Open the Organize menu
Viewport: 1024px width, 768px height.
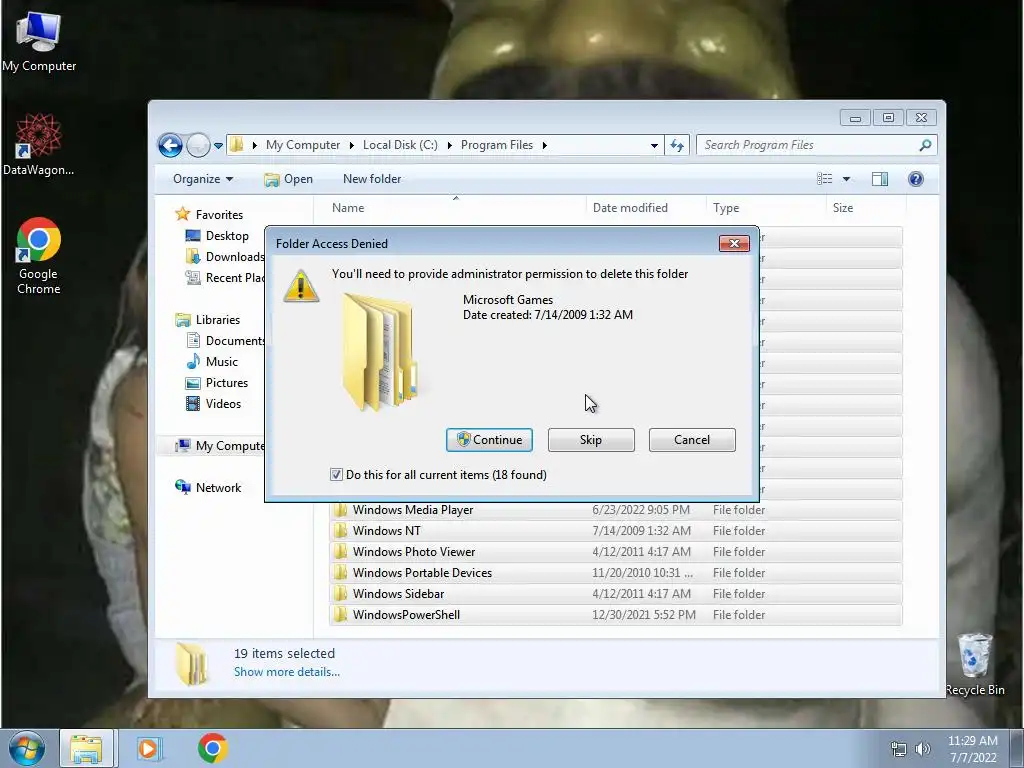[x=202, y=179]
